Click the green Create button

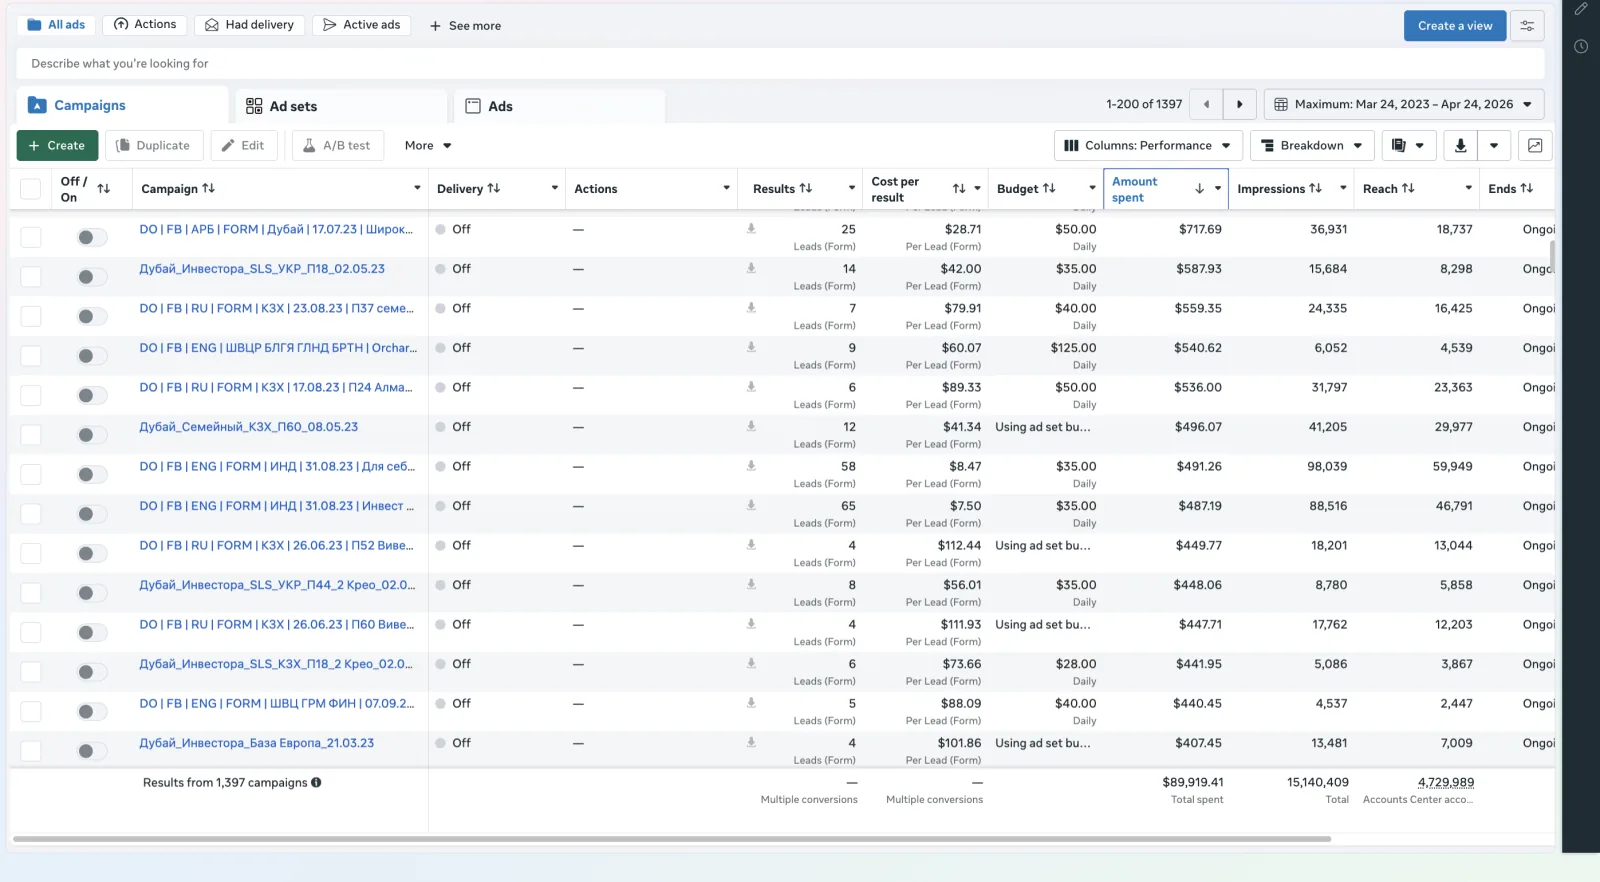point(57,146)
